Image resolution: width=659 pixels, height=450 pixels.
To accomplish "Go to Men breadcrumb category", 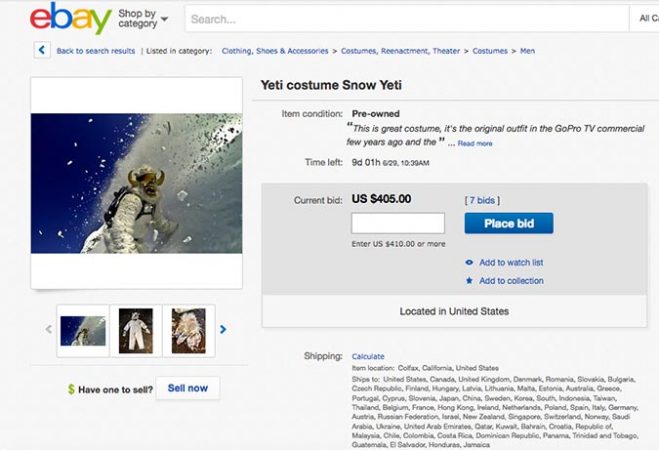I will pyautogui.click(x=529, y=50).
